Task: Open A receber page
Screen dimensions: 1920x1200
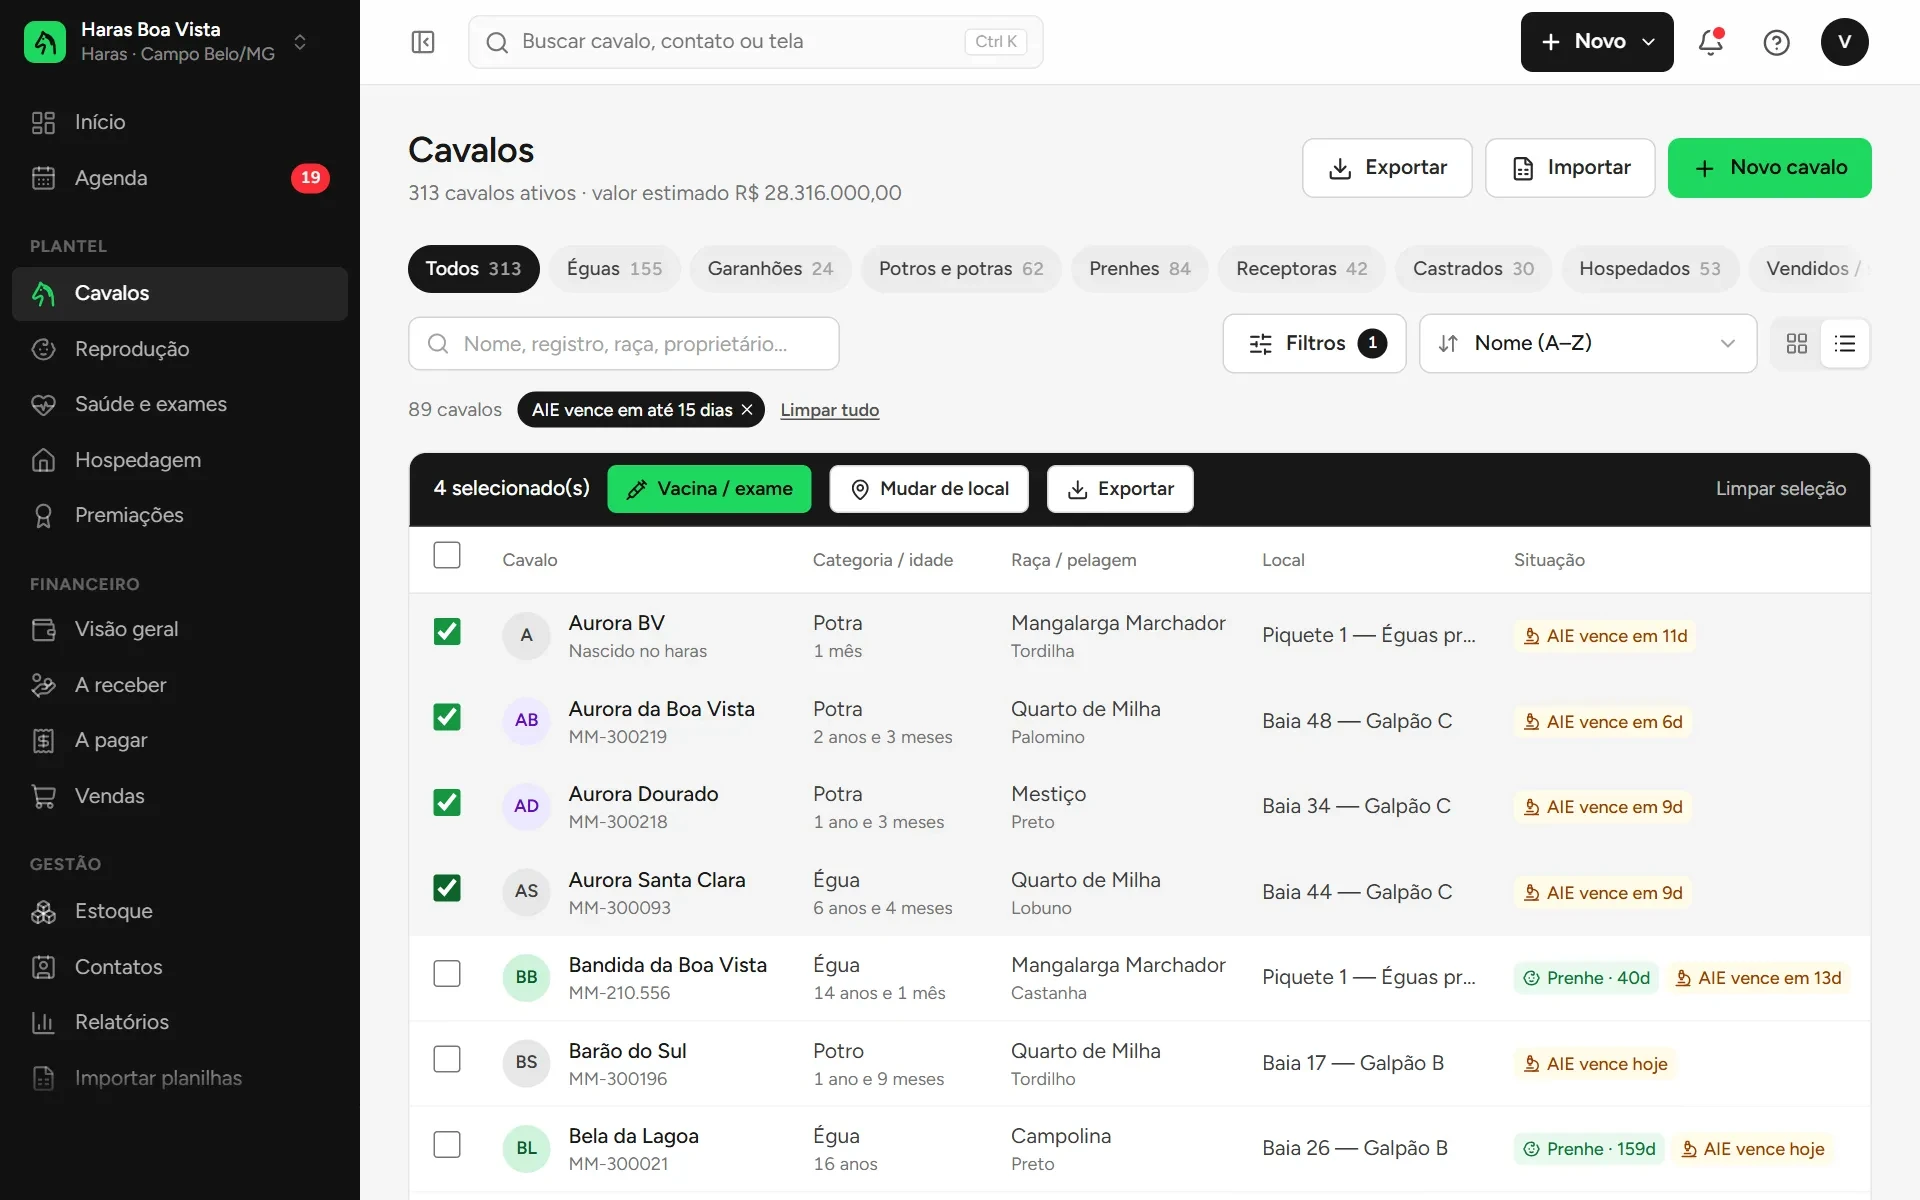Action: (x=180, y=685)
